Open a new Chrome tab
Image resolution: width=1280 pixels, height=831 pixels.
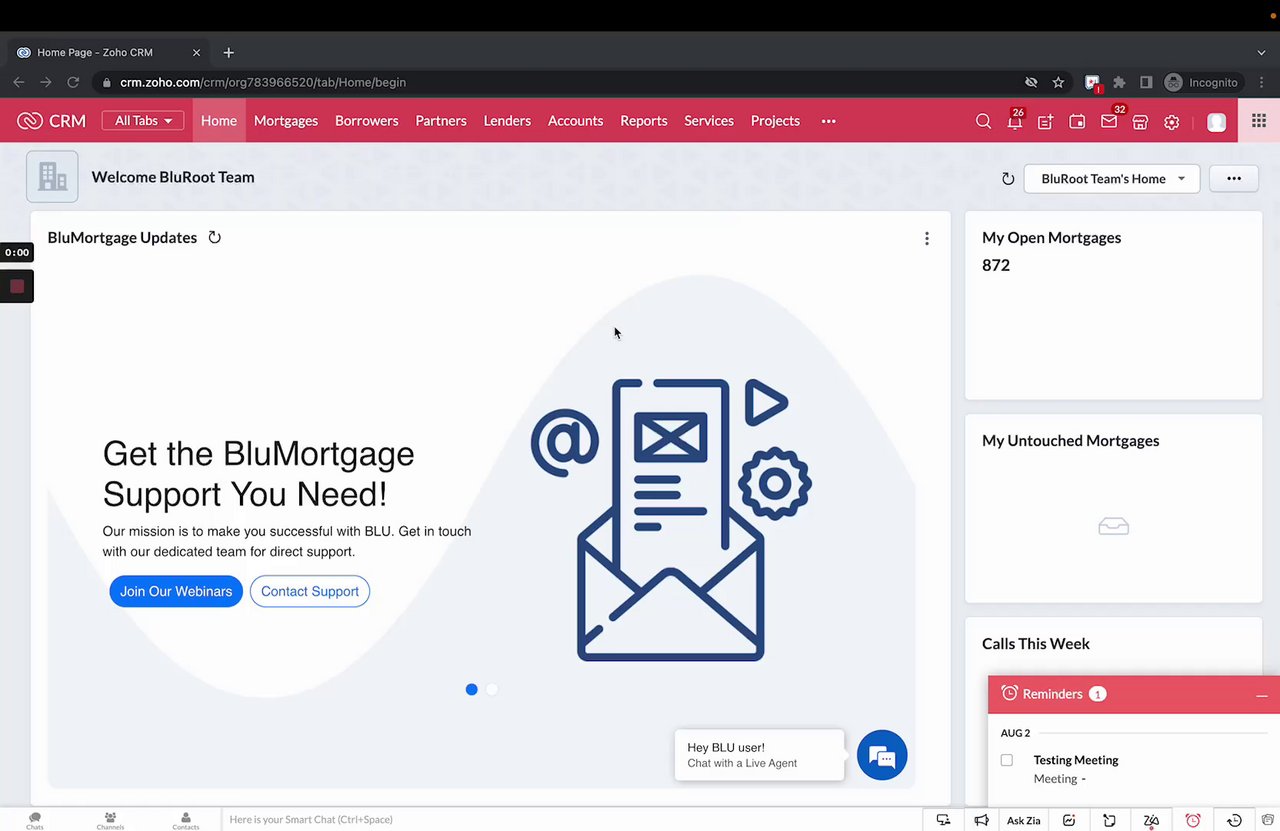pyautogui.click(x=228, y=52)
